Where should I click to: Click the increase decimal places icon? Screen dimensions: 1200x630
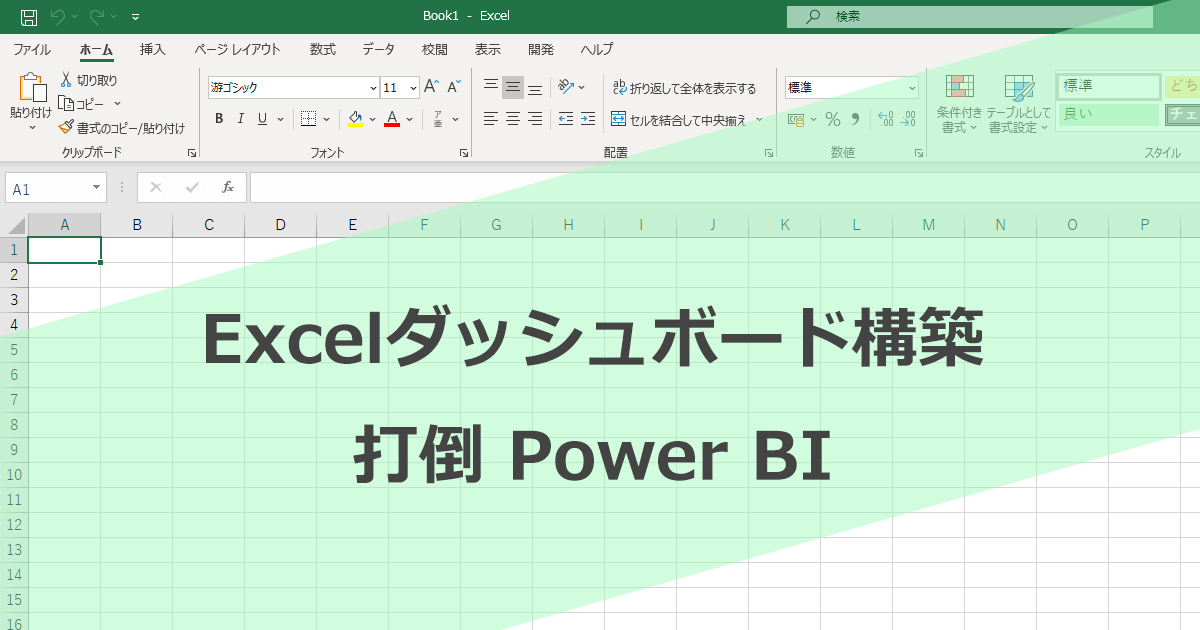[886, 120]
